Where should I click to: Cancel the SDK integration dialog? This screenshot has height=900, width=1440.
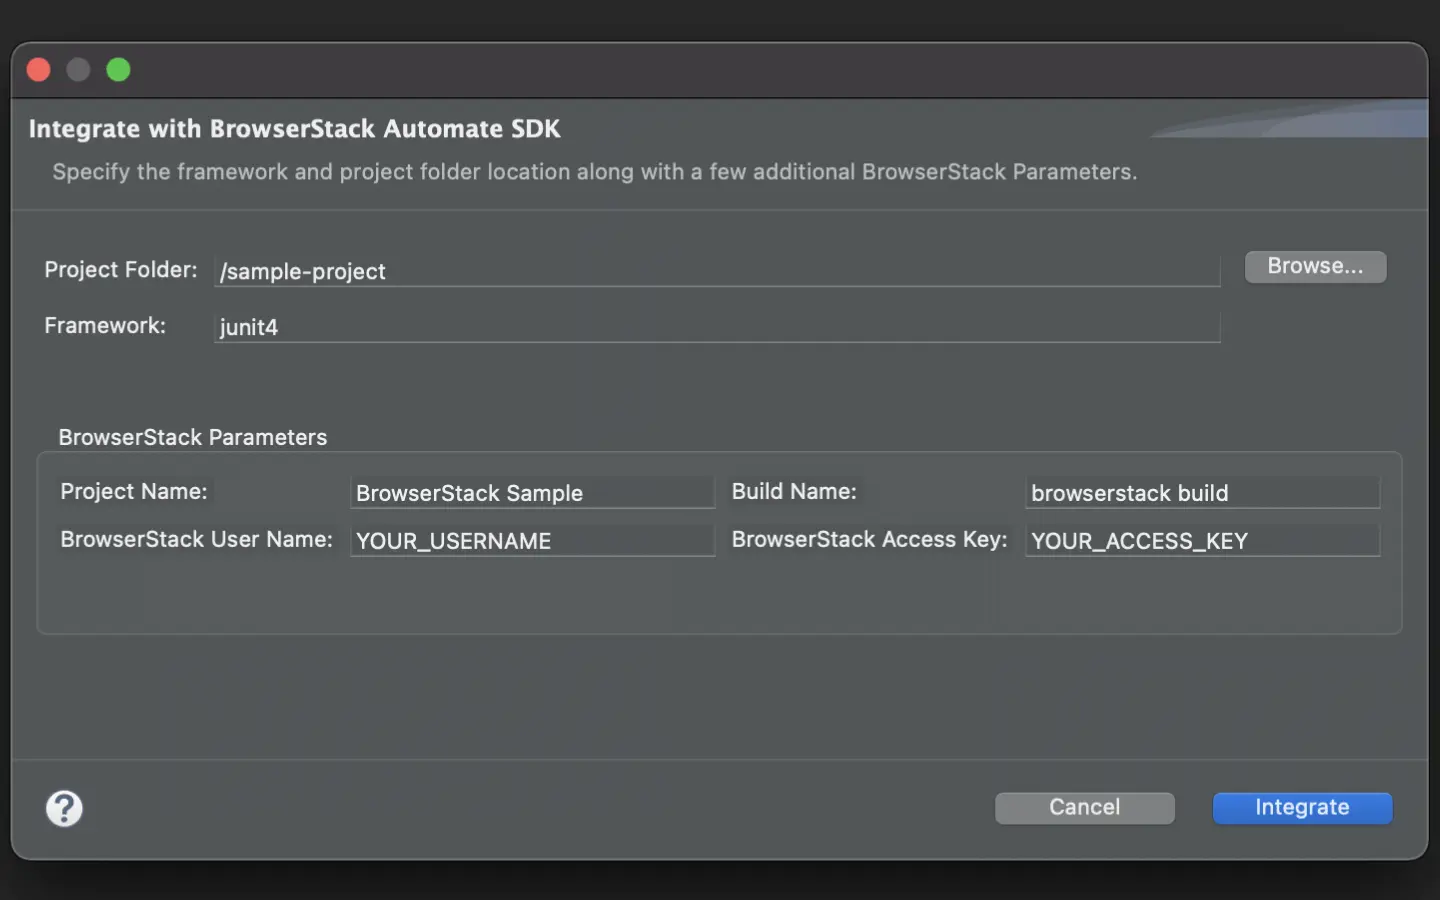coord(1084,808)
